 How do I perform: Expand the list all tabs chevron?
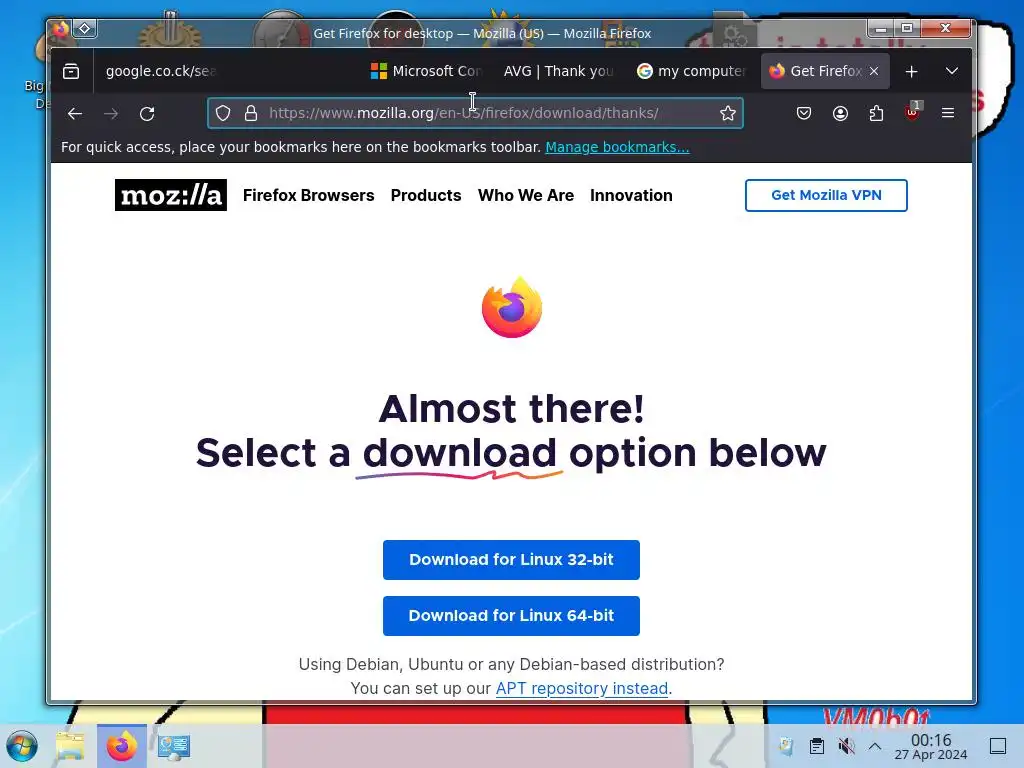(952, 71)
